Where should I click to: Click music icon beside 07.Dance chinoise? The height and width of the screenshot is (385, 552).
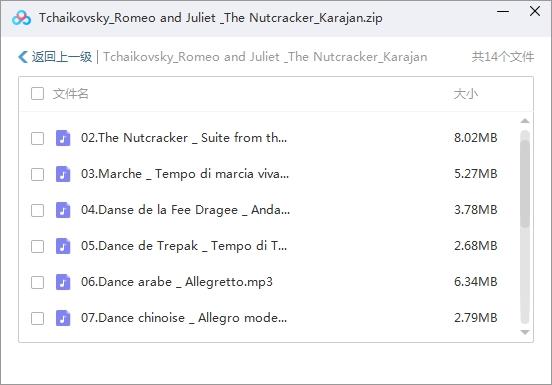(x=63, y=318)
